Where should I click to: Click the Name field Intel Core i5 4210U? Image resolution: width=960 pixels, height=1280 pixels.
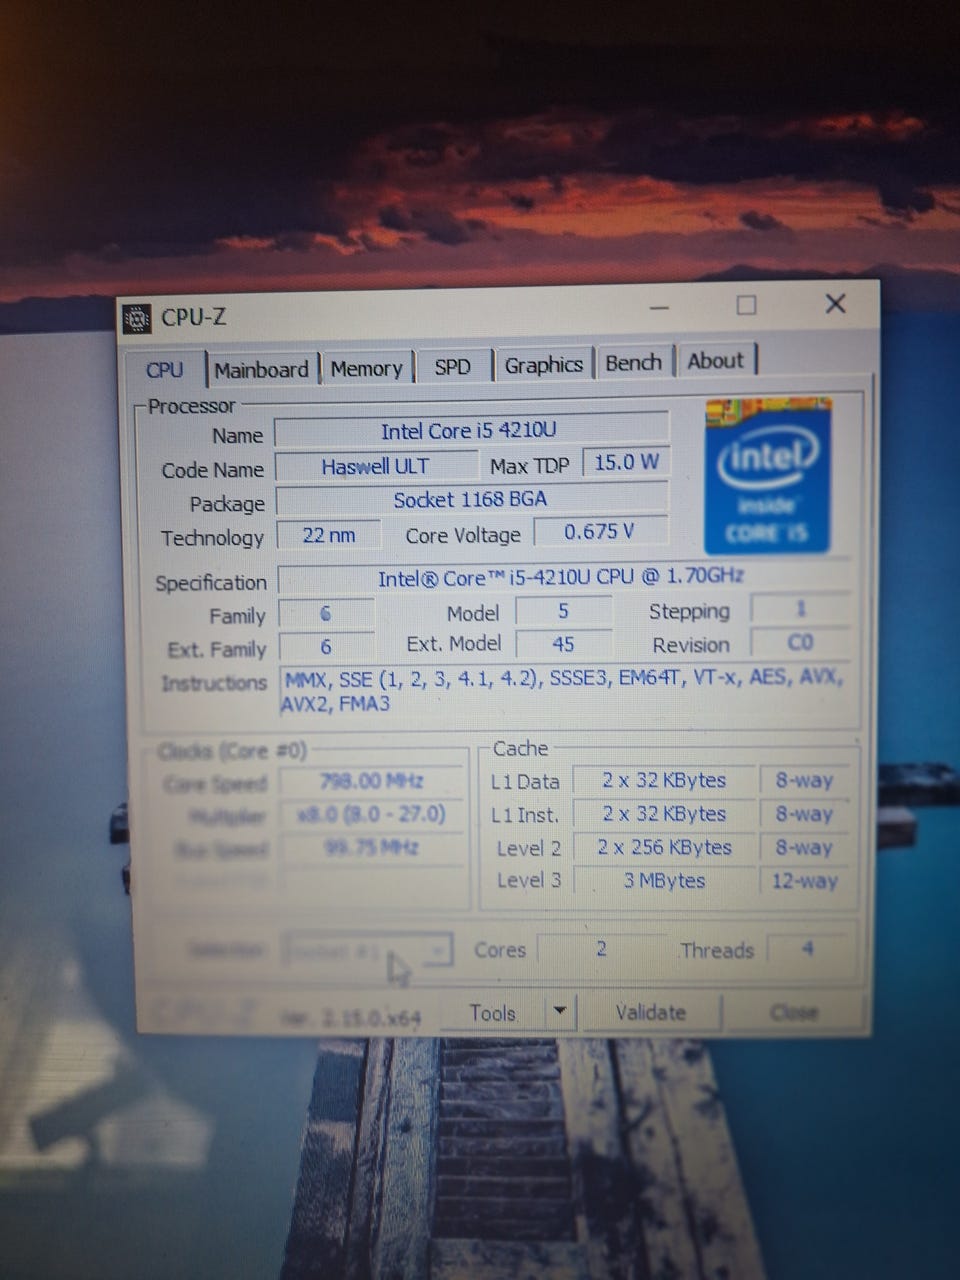pyautogui.click(x=470, y=431)
